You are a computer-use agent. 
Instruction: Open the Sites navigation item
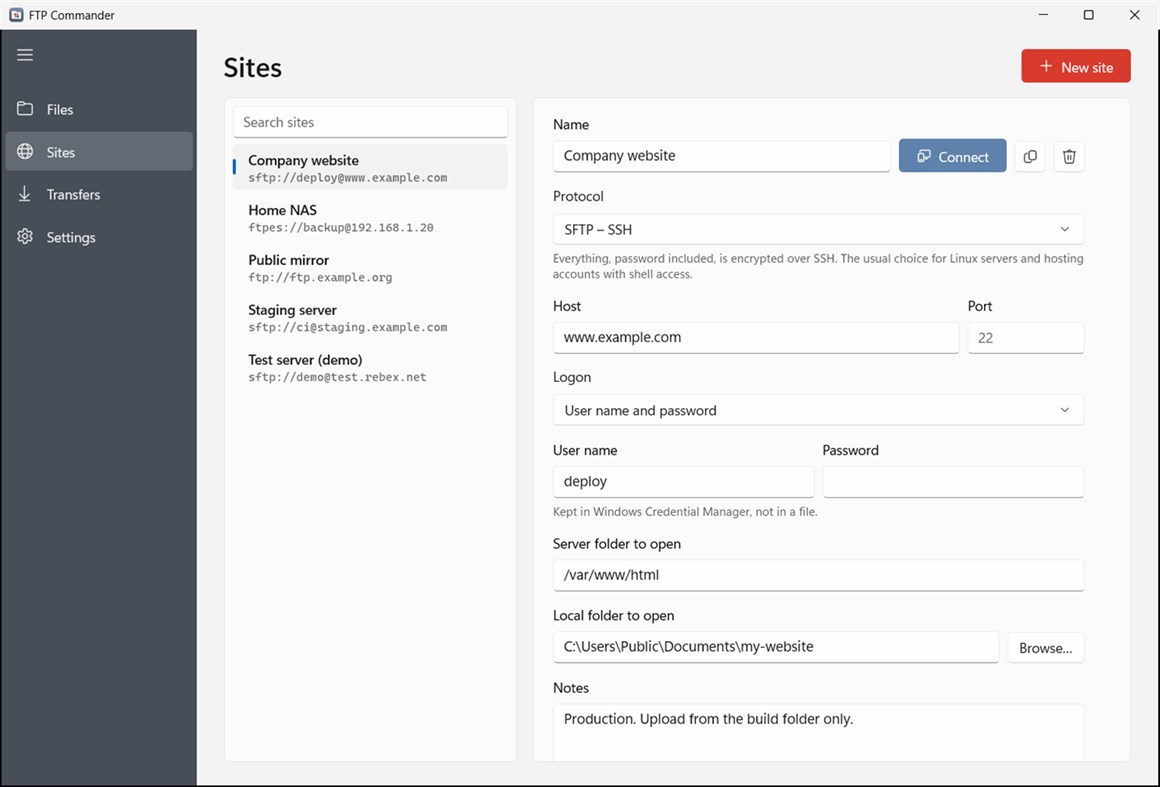tap(99, 152)
